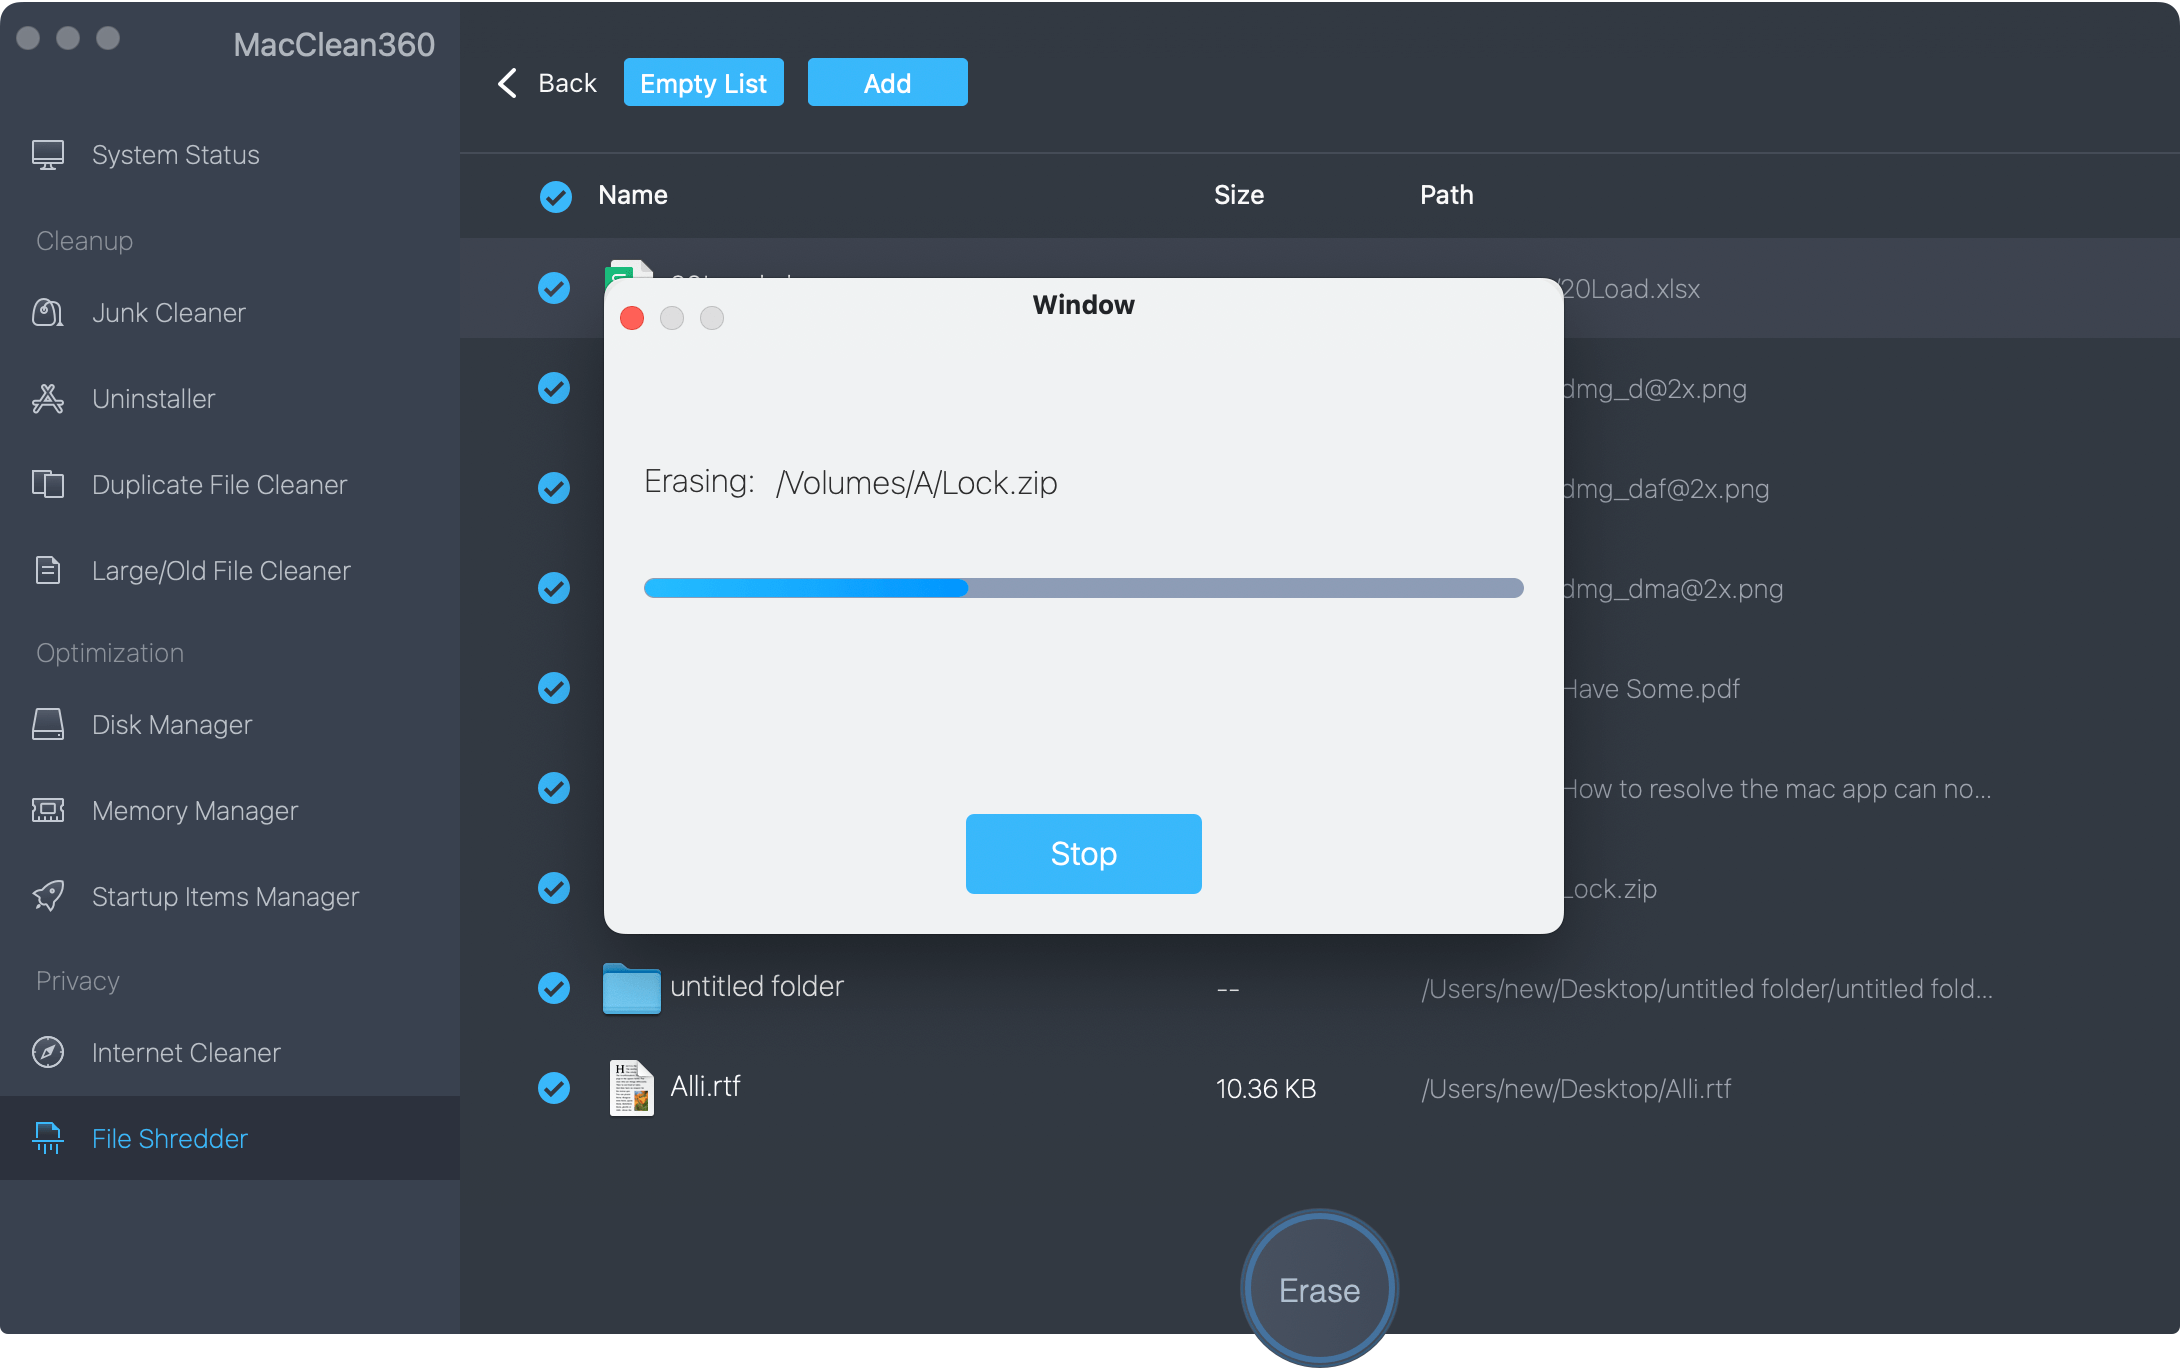
Task: Click the erasing progress bar
Action: 1083,588
